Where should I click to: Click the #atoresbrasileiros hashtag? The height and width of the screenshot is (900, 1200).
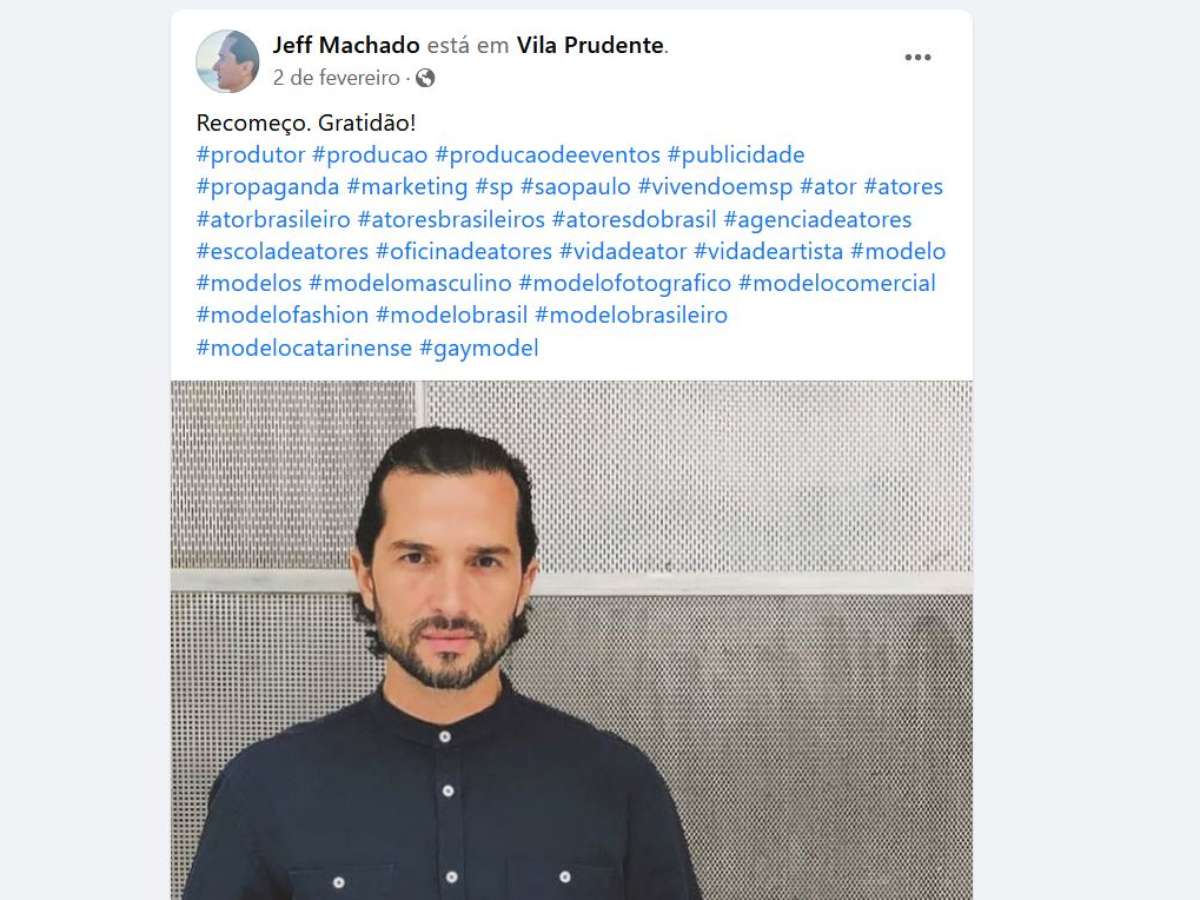(x=451, y=219)
